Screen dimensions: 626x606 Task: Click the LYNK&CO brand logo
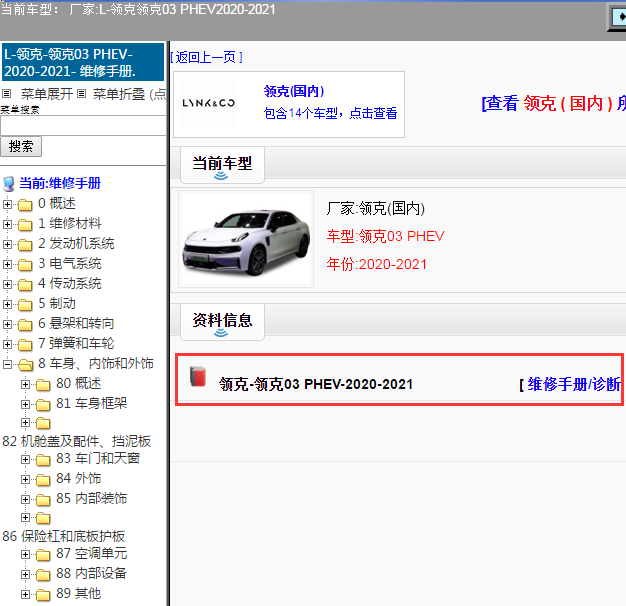[208, 103]
